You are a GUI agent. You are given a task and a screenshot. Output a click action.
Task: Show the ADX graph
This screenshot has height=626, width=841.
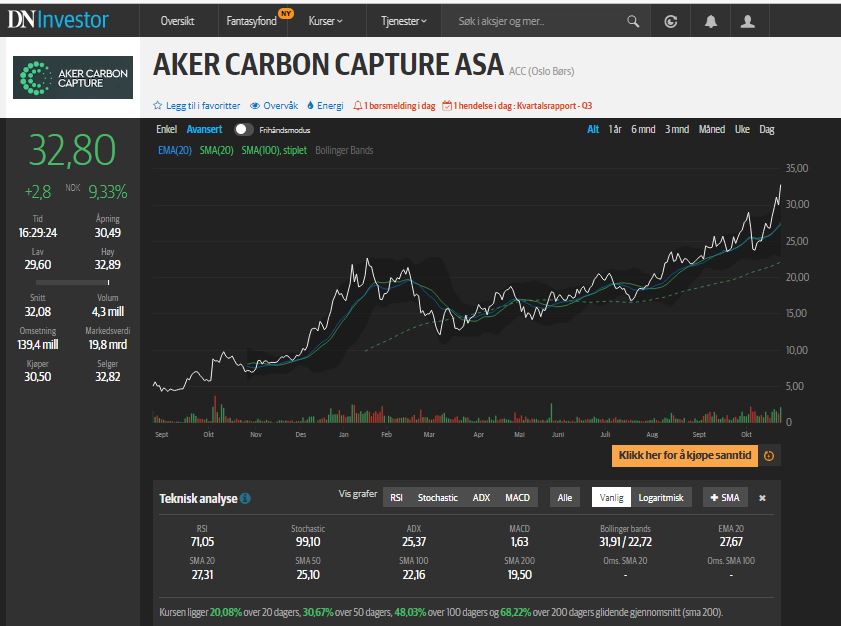click(481, 497)
